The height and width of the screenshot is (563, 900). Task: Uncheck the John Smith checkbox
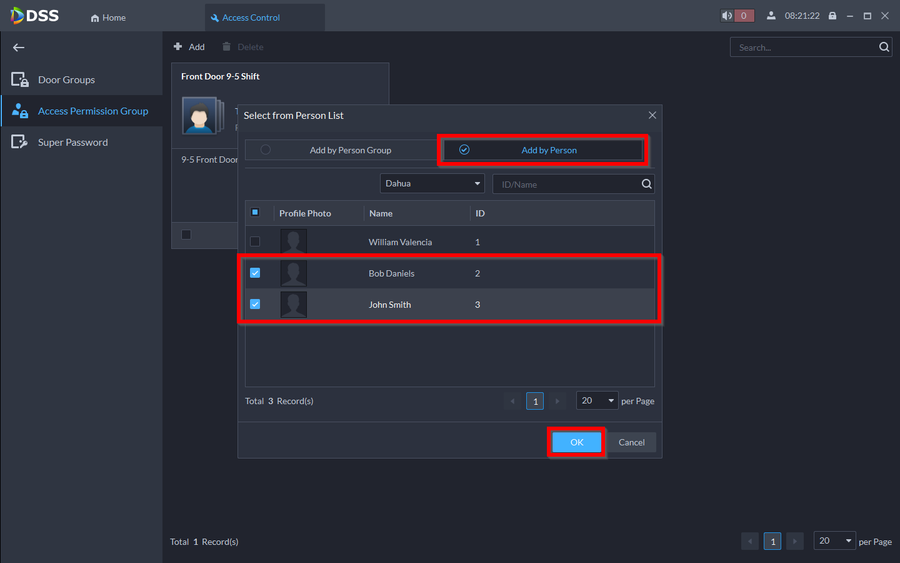[255, 304]
